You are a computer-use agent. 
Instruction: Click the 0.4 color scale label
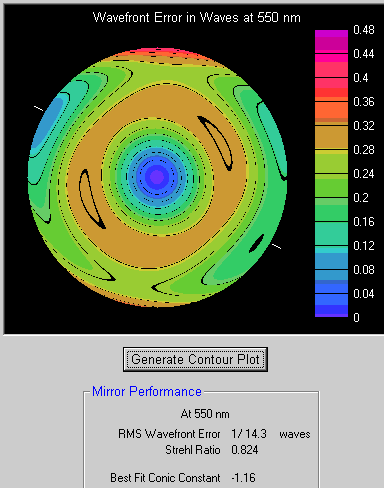[x=361, y=78]
